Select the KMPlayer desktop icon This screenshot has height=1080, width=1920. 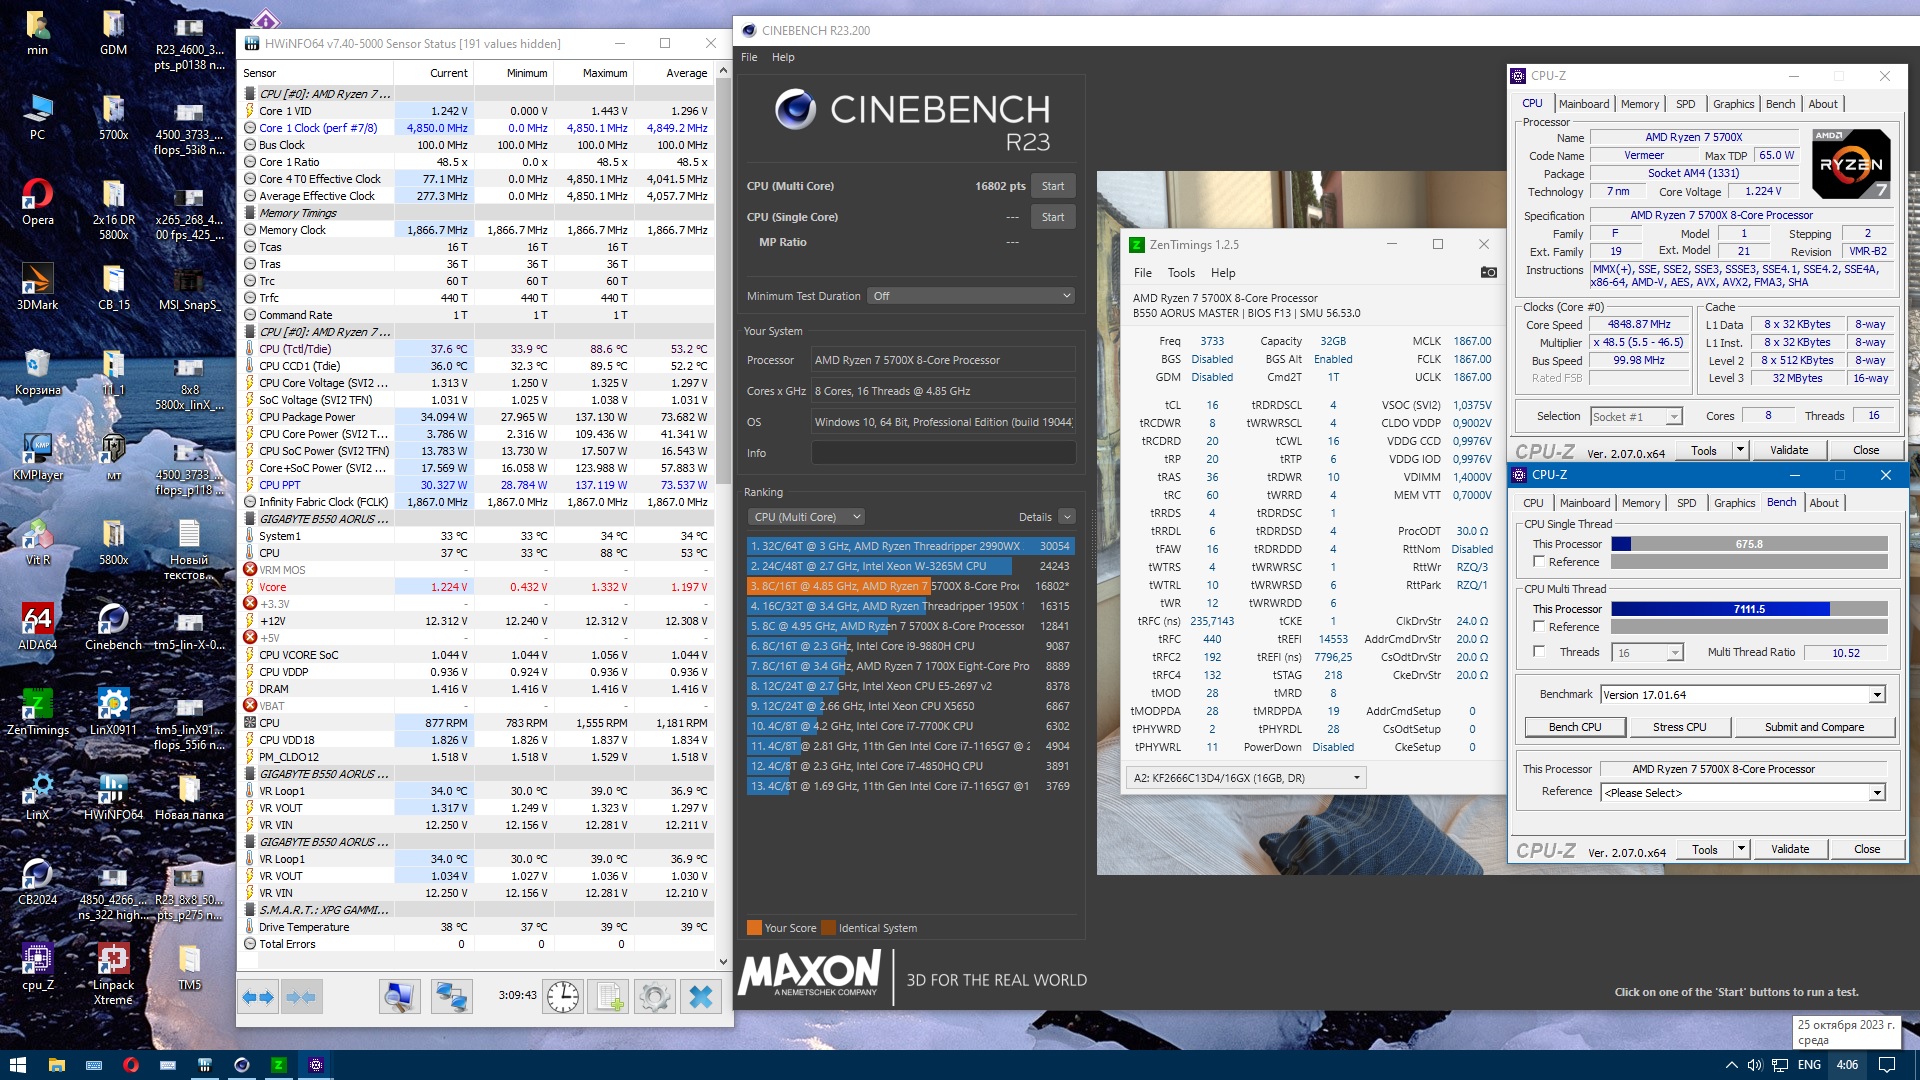tap(37, 457)
